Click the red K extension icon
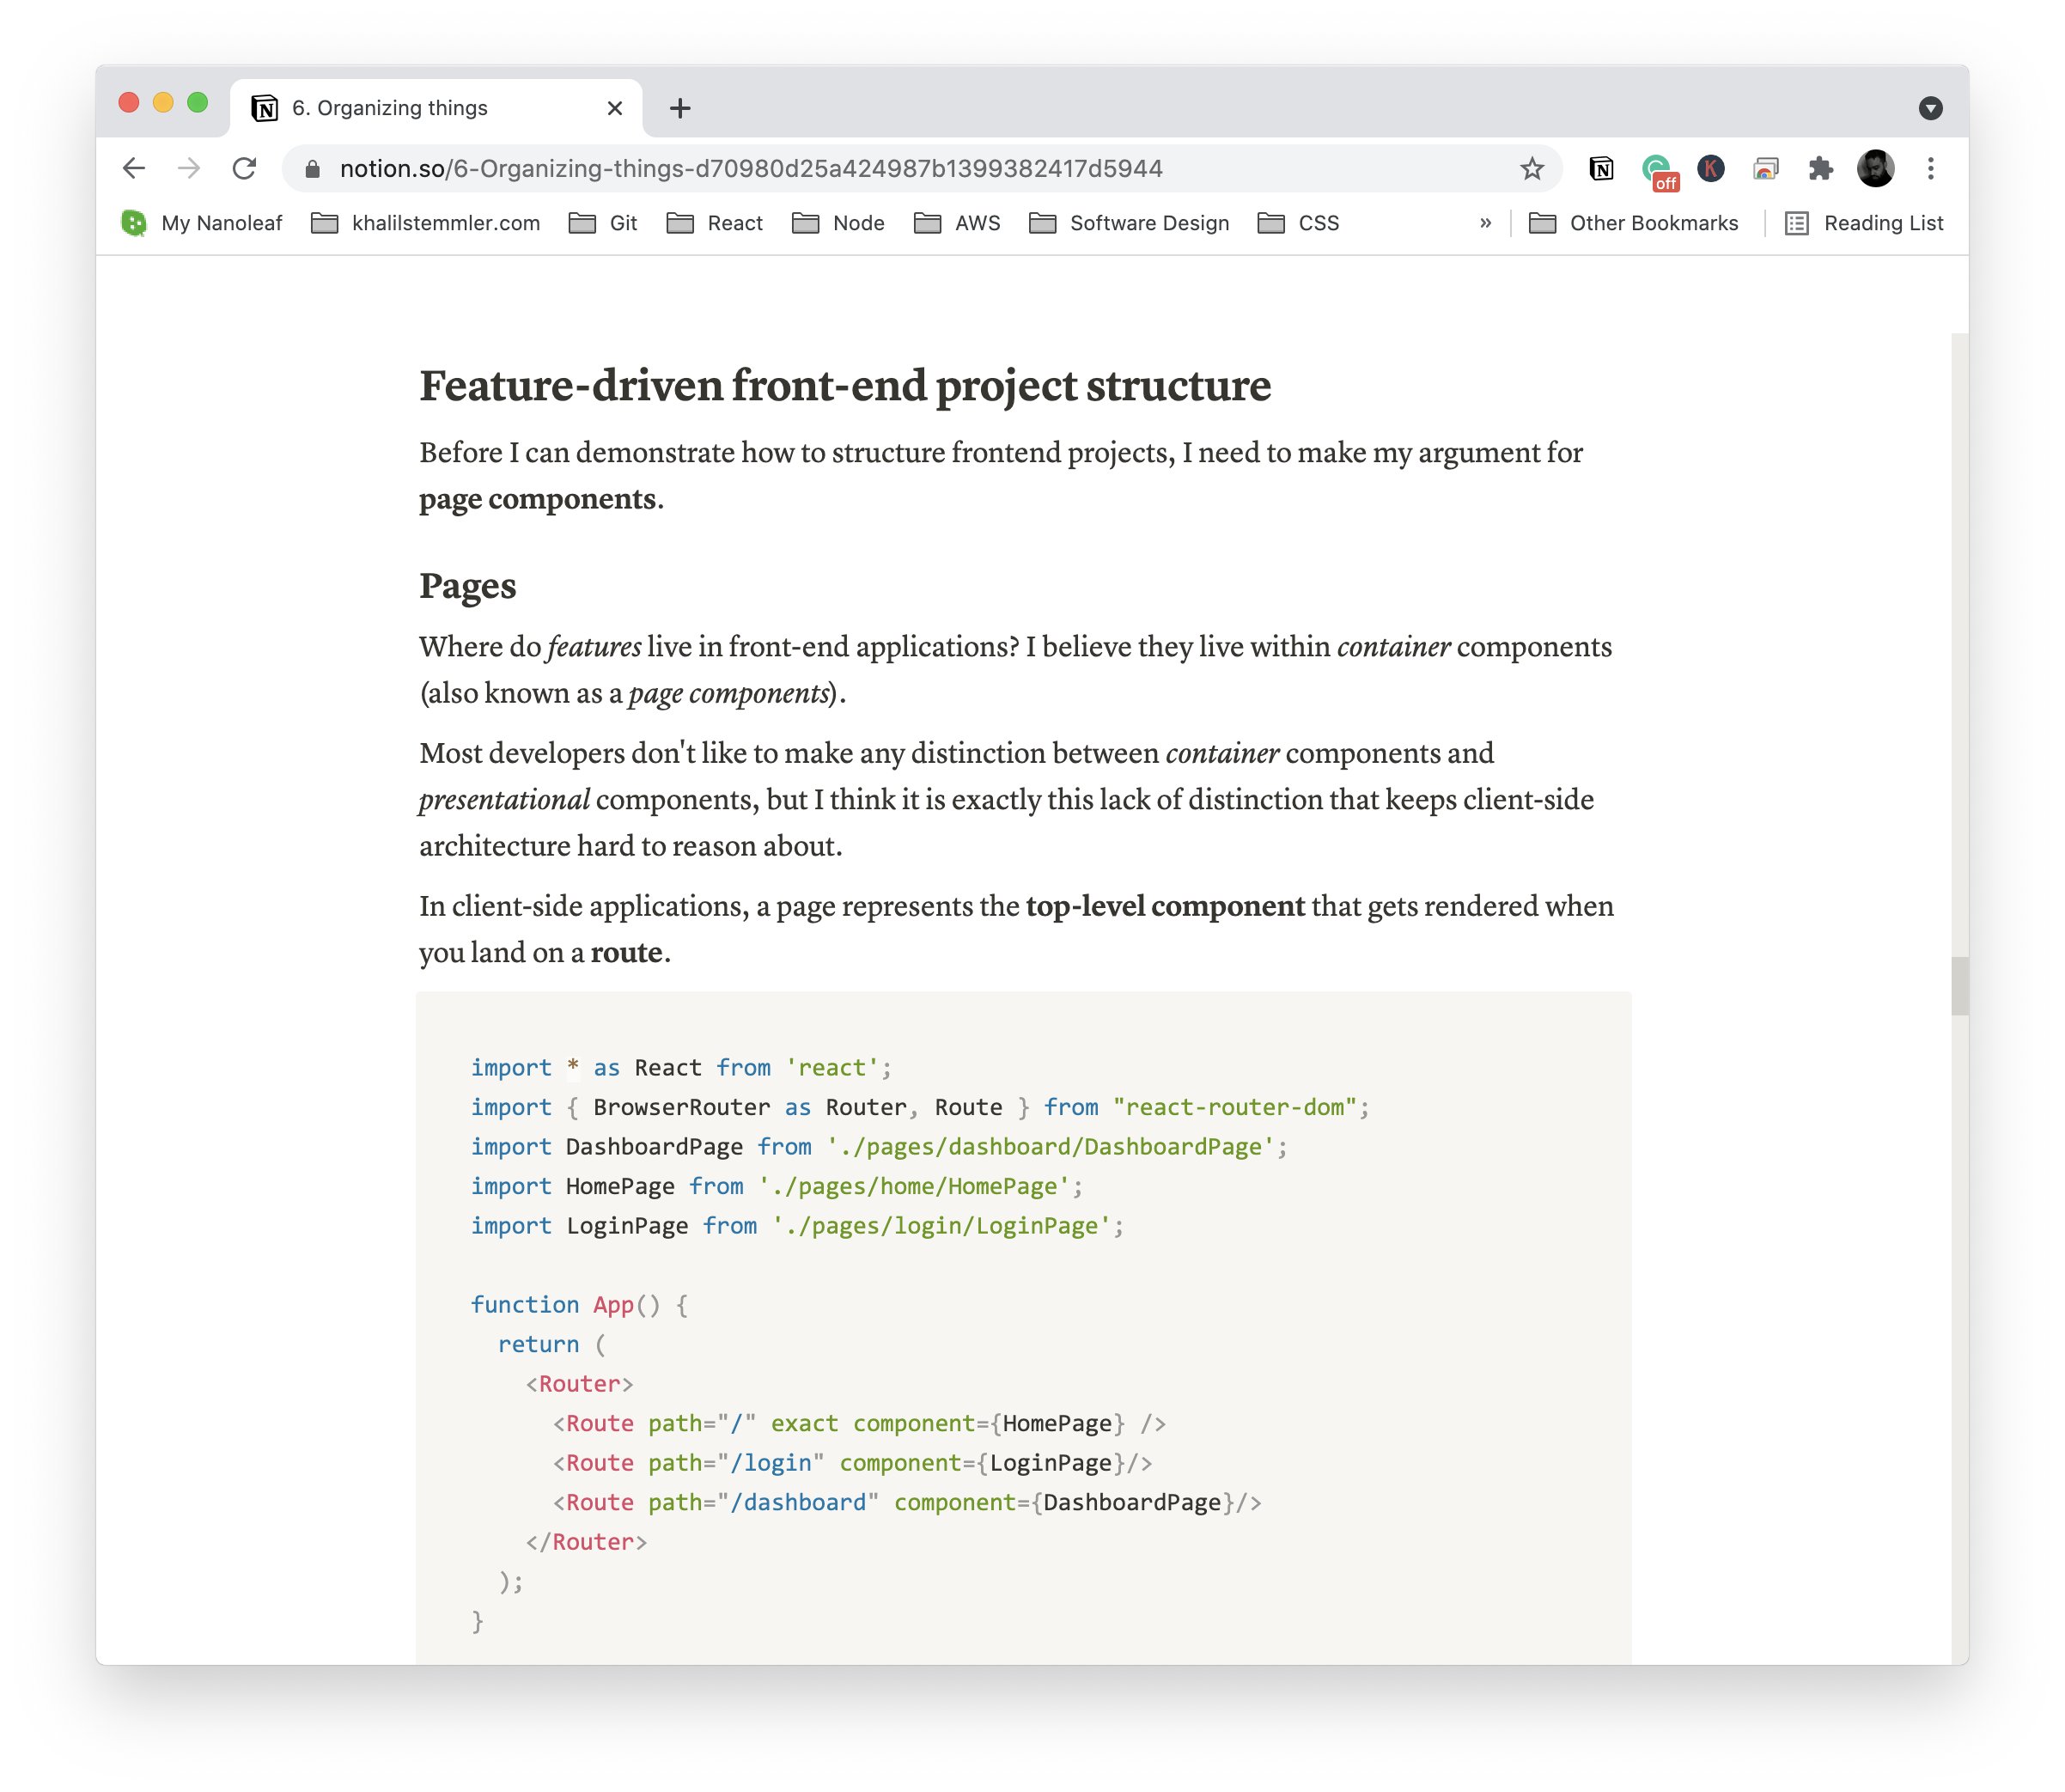 pyautogui.click(x=1711, y=168)
